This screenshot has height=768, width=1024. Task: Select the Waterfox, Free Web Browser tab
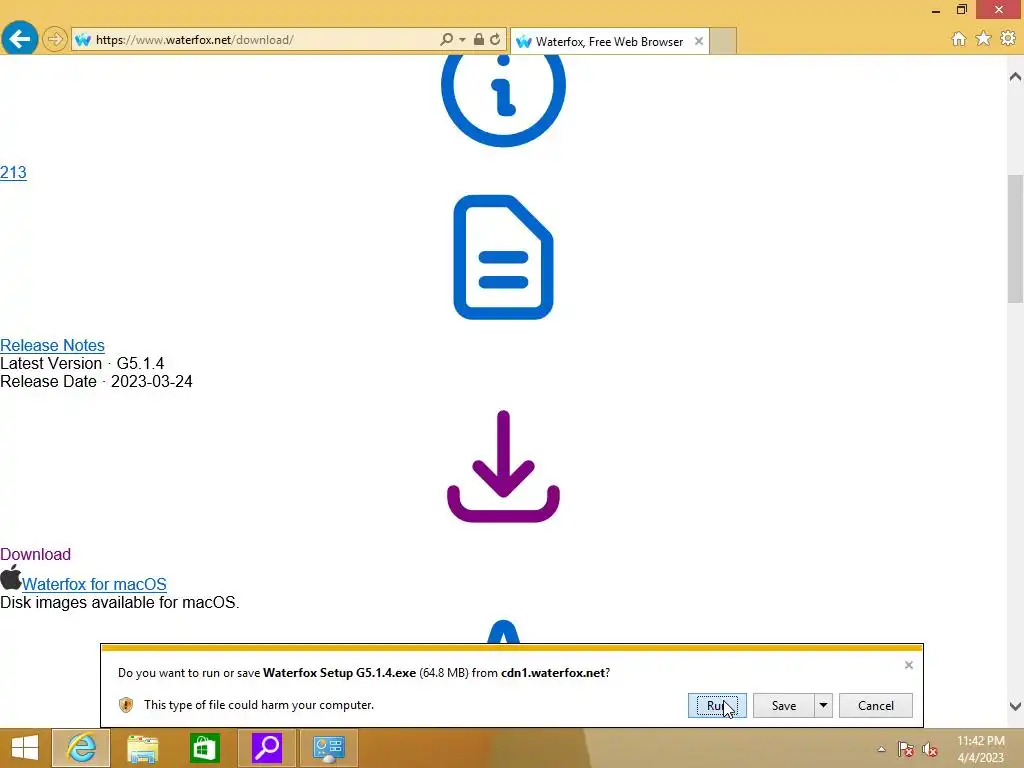pos(609,41)
